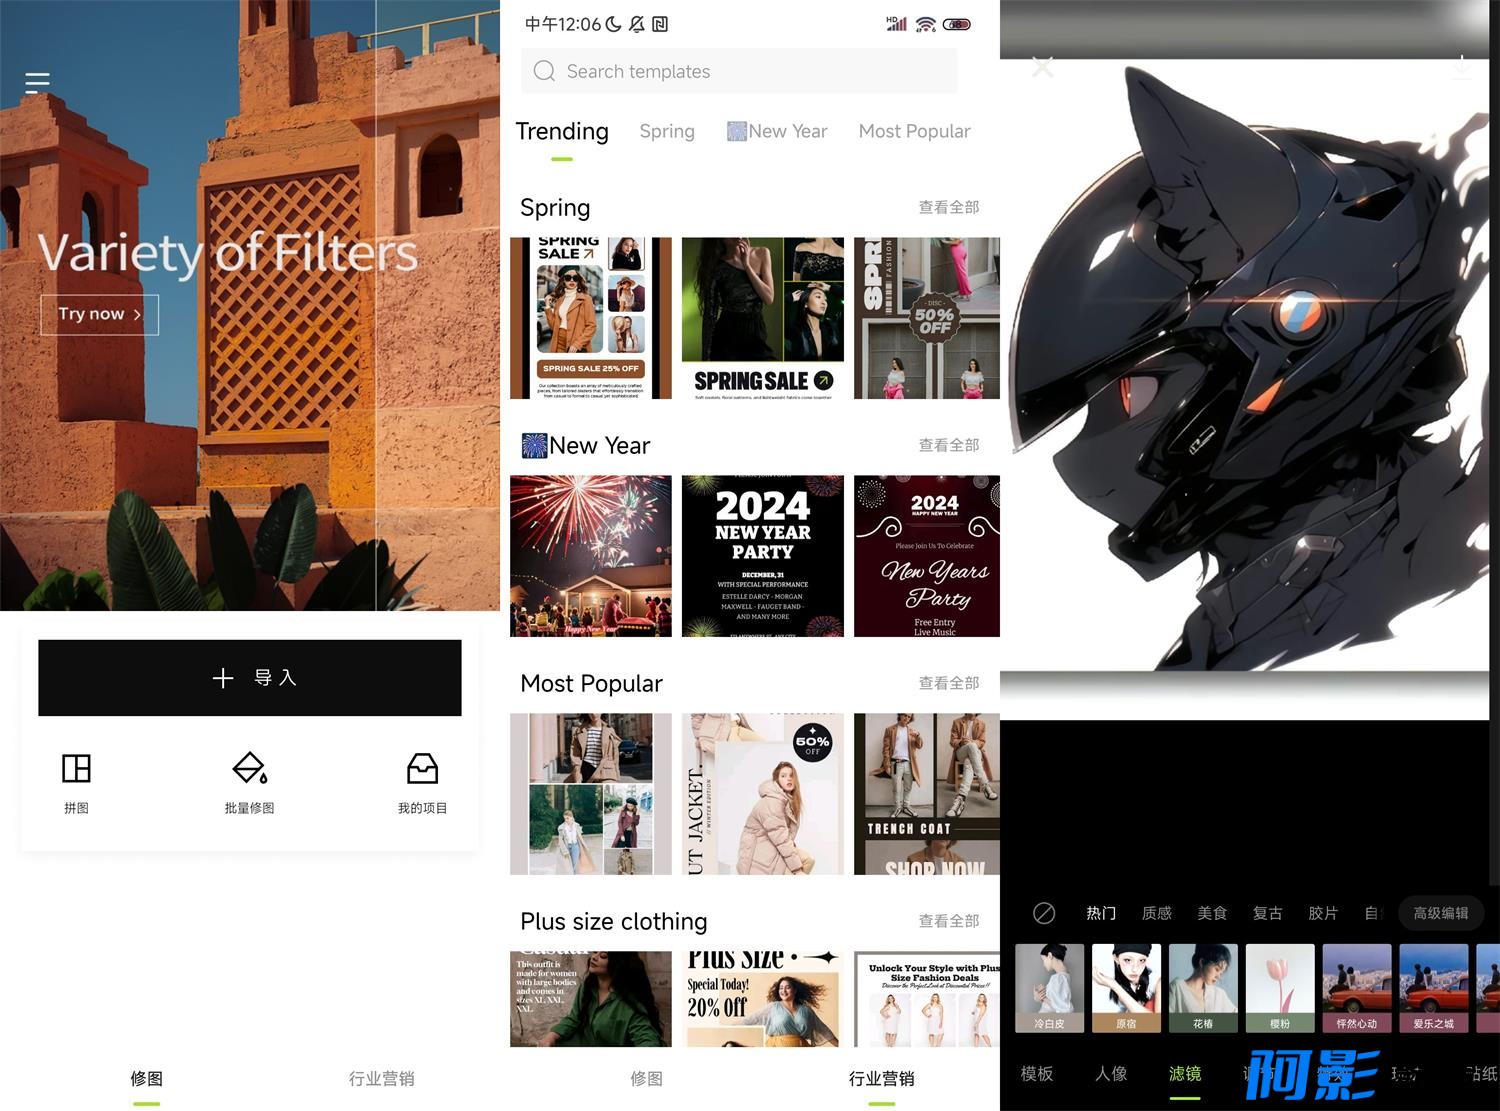
Task: Open the Spring 50% OFF template
Action: pyautogui.click(x=927, y=318)
